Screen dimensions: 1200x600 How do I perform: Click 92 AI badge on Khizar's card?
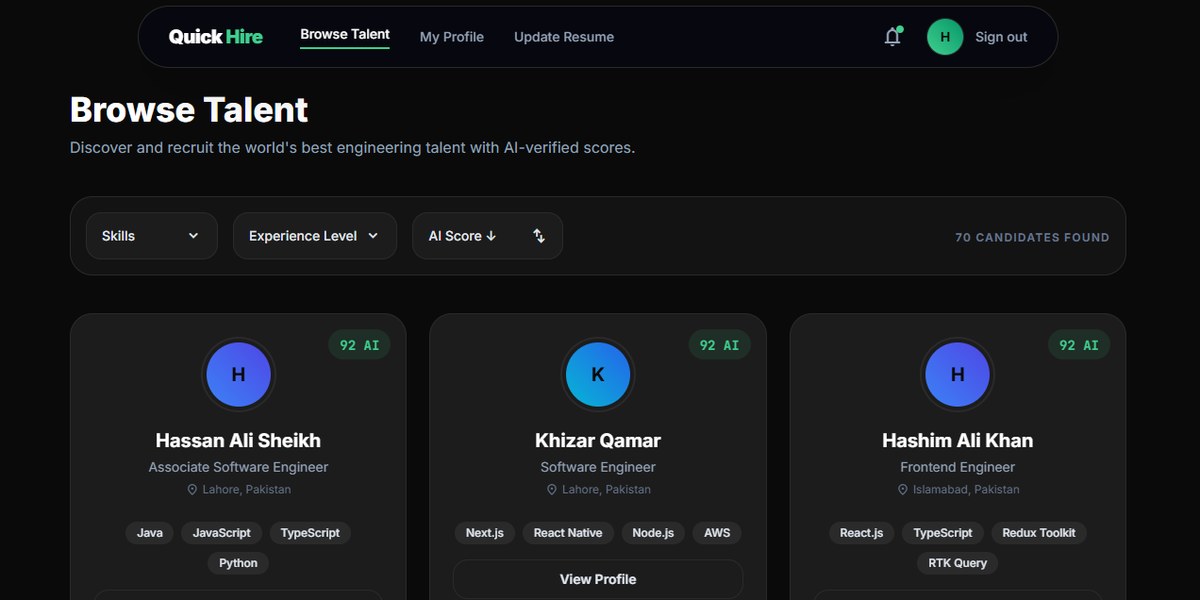click(x=719, y=345)
